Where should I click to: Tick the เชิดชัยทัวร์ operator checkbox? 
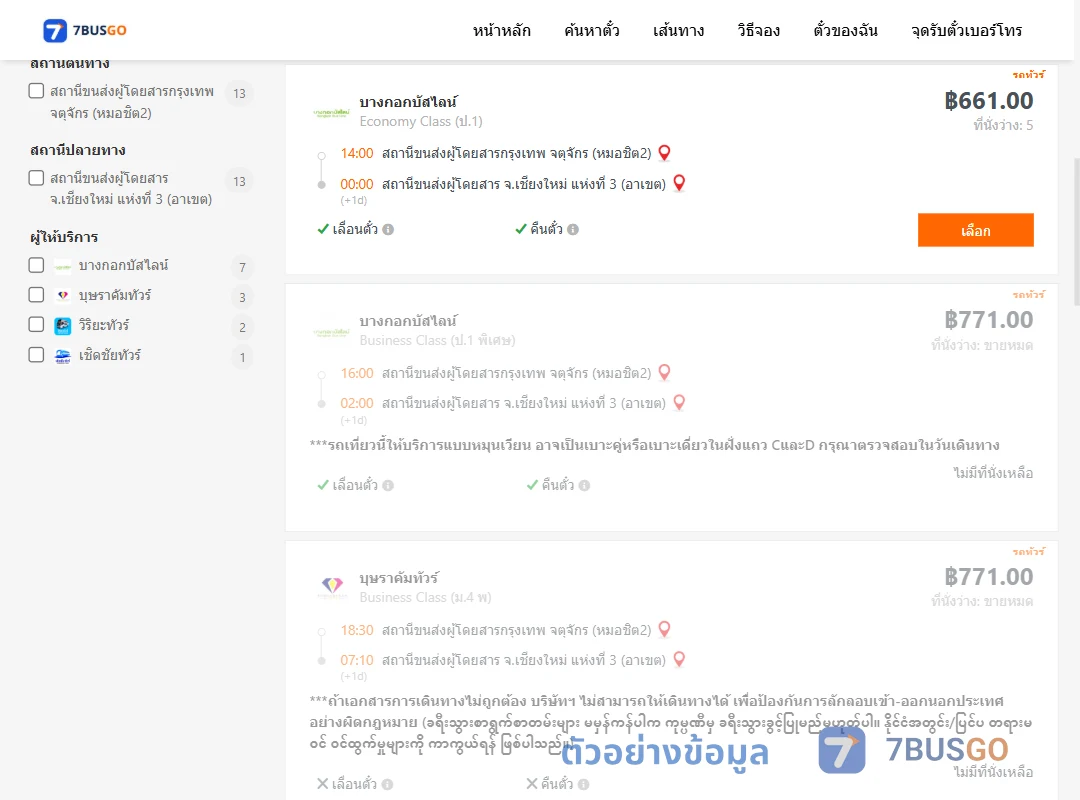pos(37,355)
